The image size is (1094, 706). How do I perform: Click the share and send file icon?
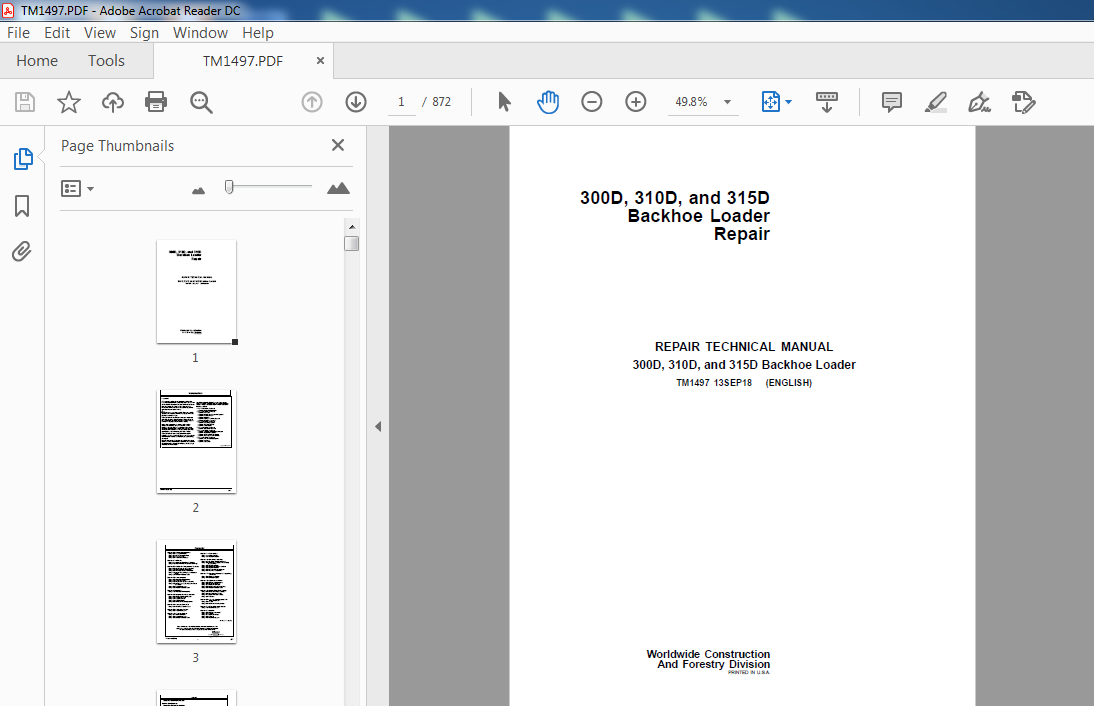(x=1024, y=102)
